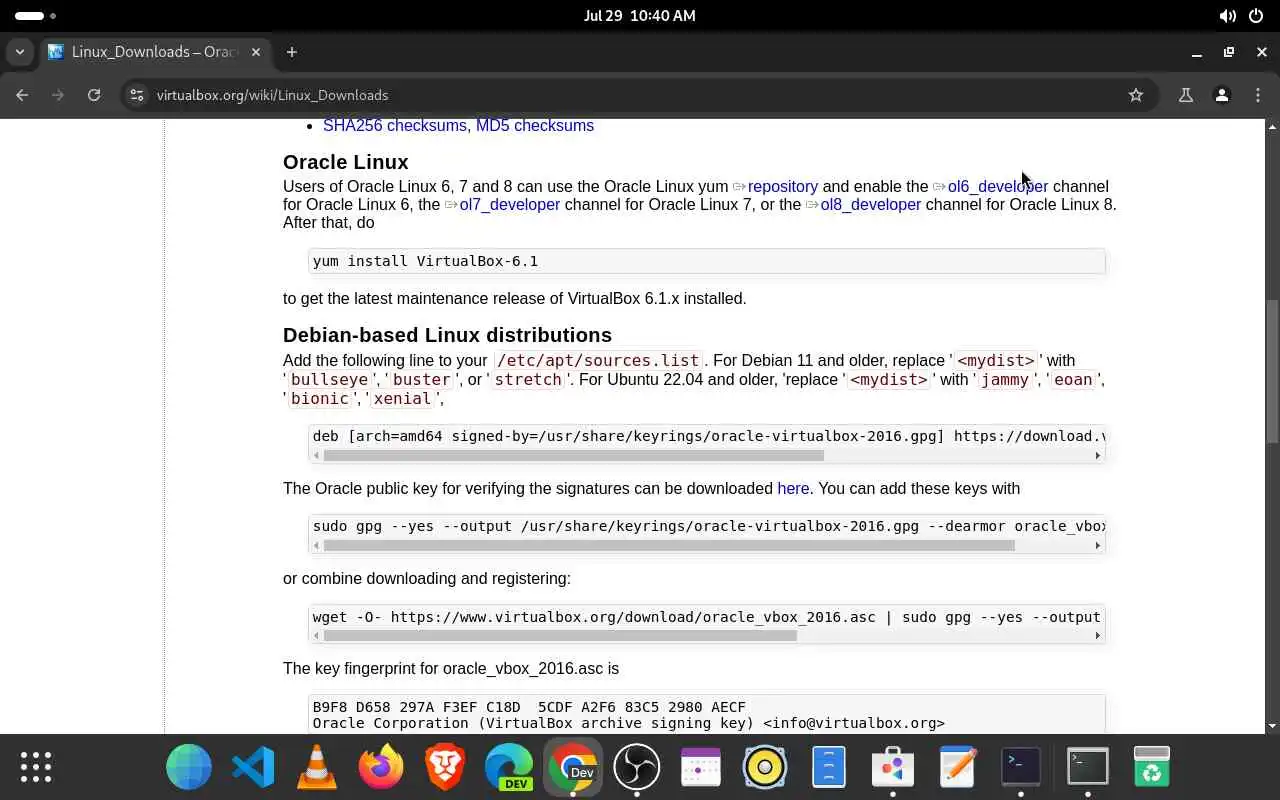Download the Oracle public key via 'here'

pos(793,489)
